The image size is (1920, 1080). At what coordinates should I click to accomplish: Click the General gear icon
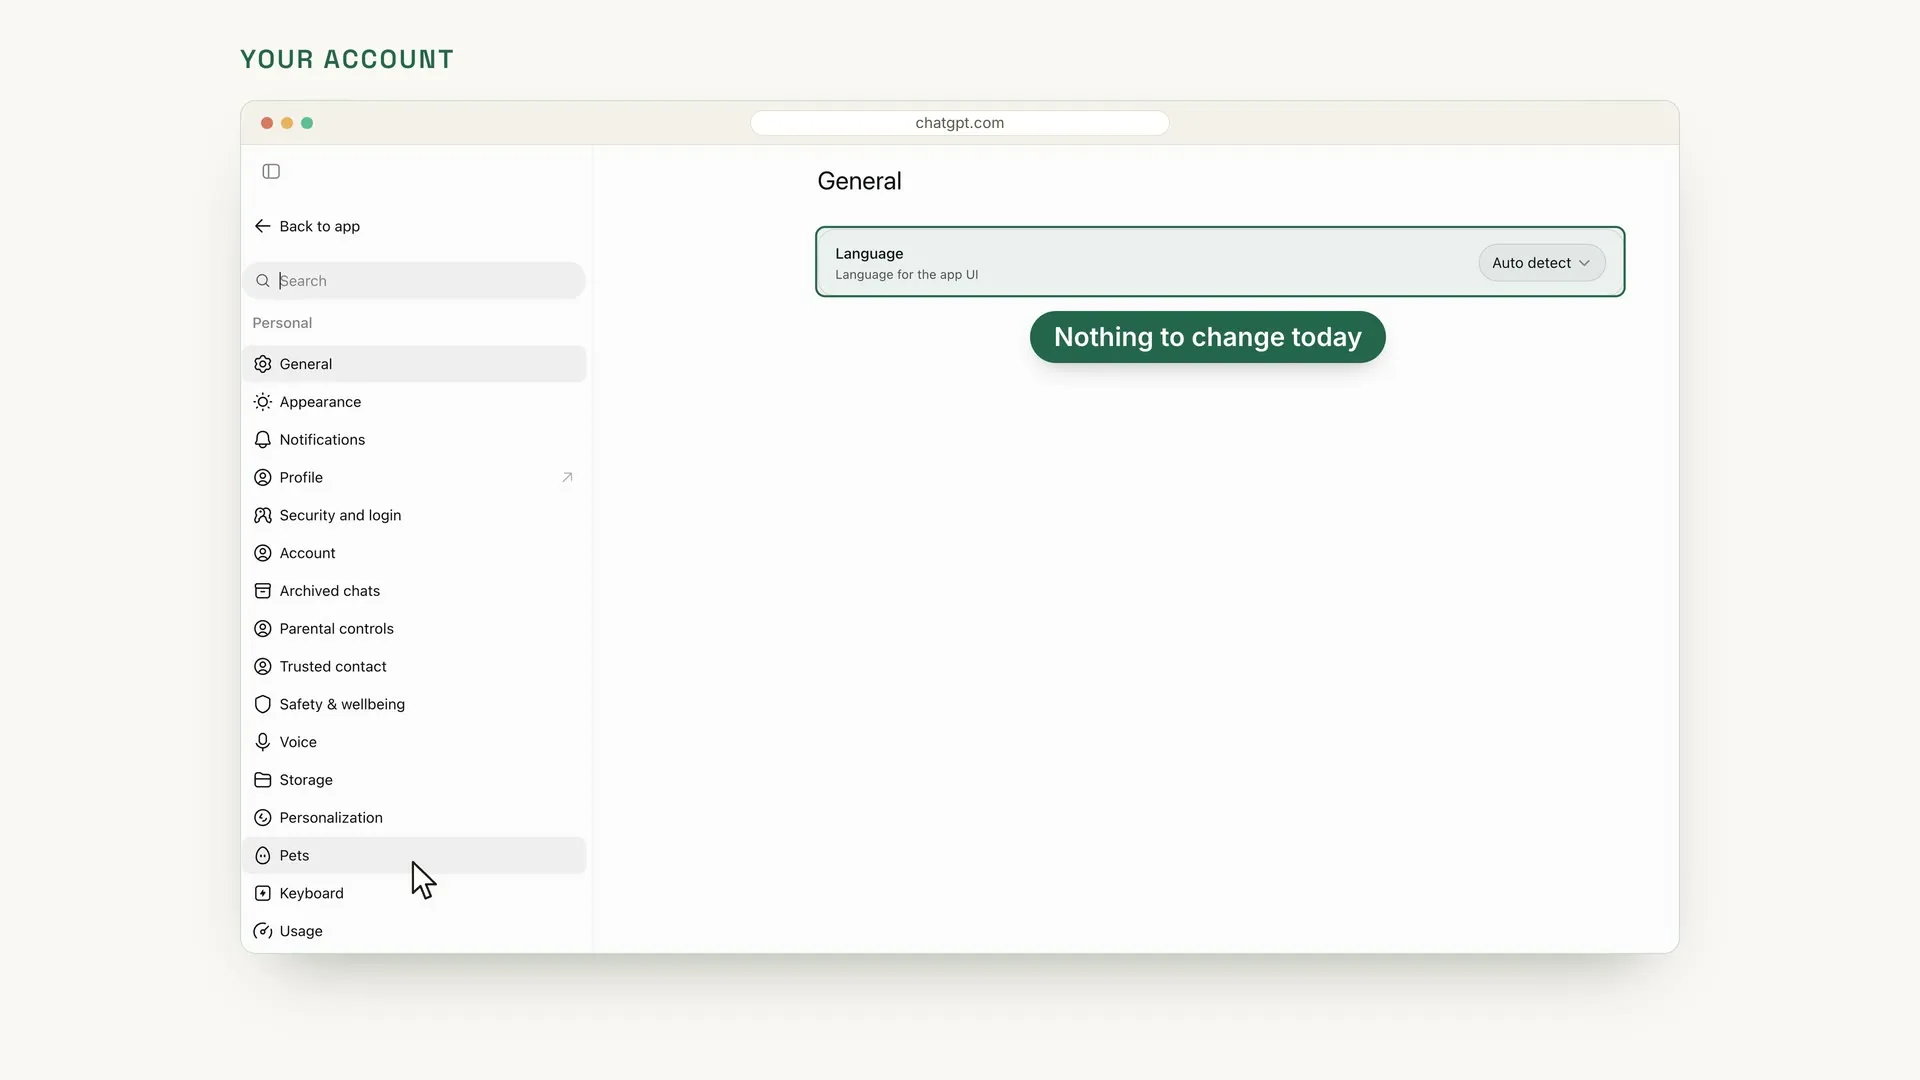point(262,364)
